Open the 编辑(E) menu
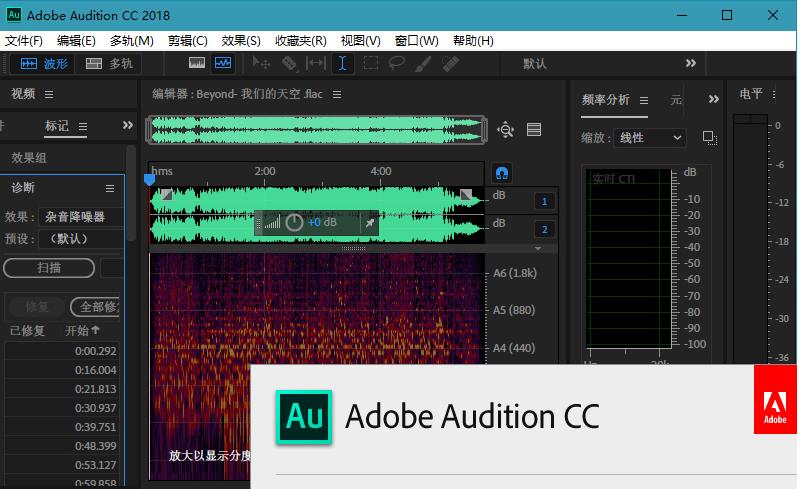This screenshot has width=801, height=489. click(76, 41)
